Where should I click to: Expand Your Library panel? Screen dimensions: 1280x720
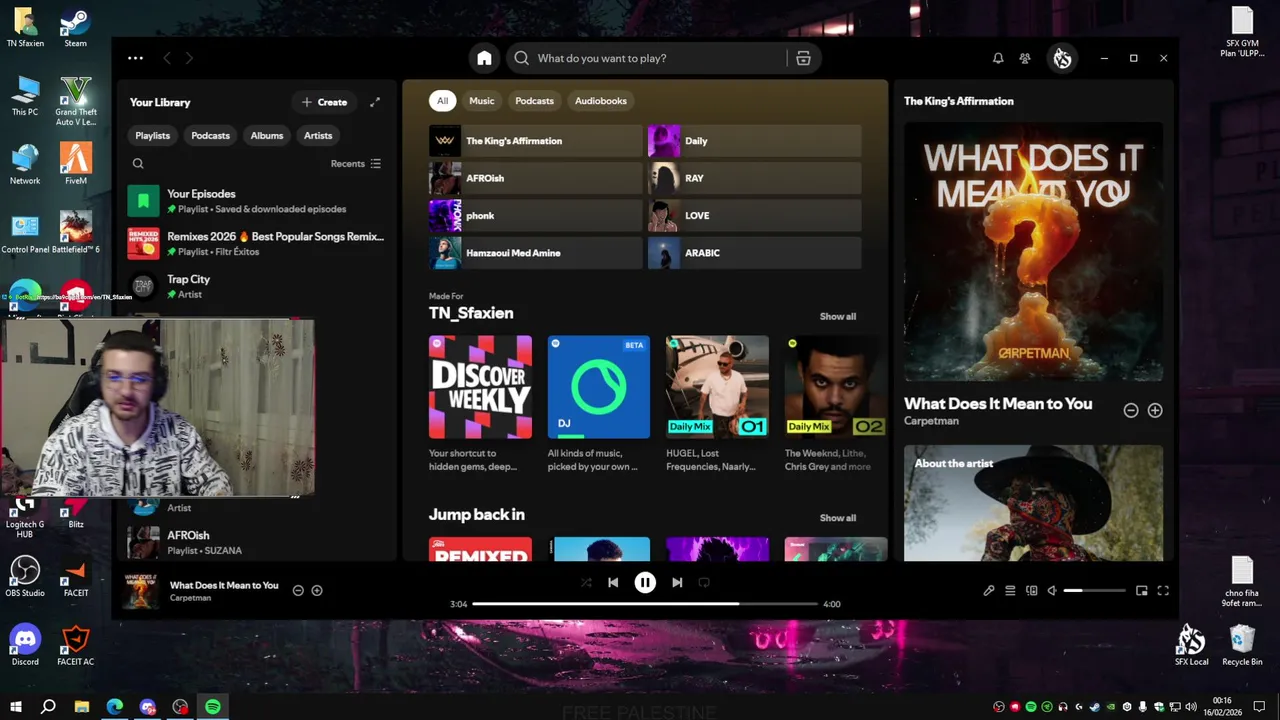tap(375, 102)
